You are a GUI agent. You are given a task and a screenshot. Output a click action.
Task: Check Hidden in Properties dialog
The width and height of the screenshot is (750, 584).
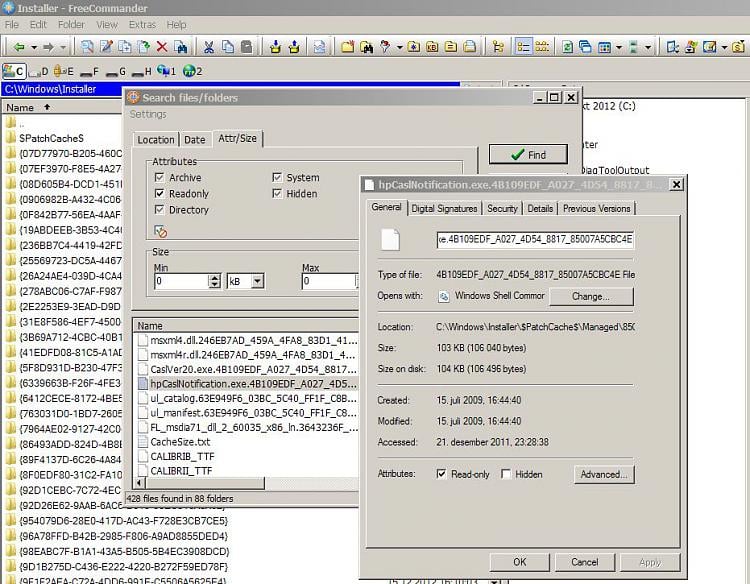coord(506,474)
